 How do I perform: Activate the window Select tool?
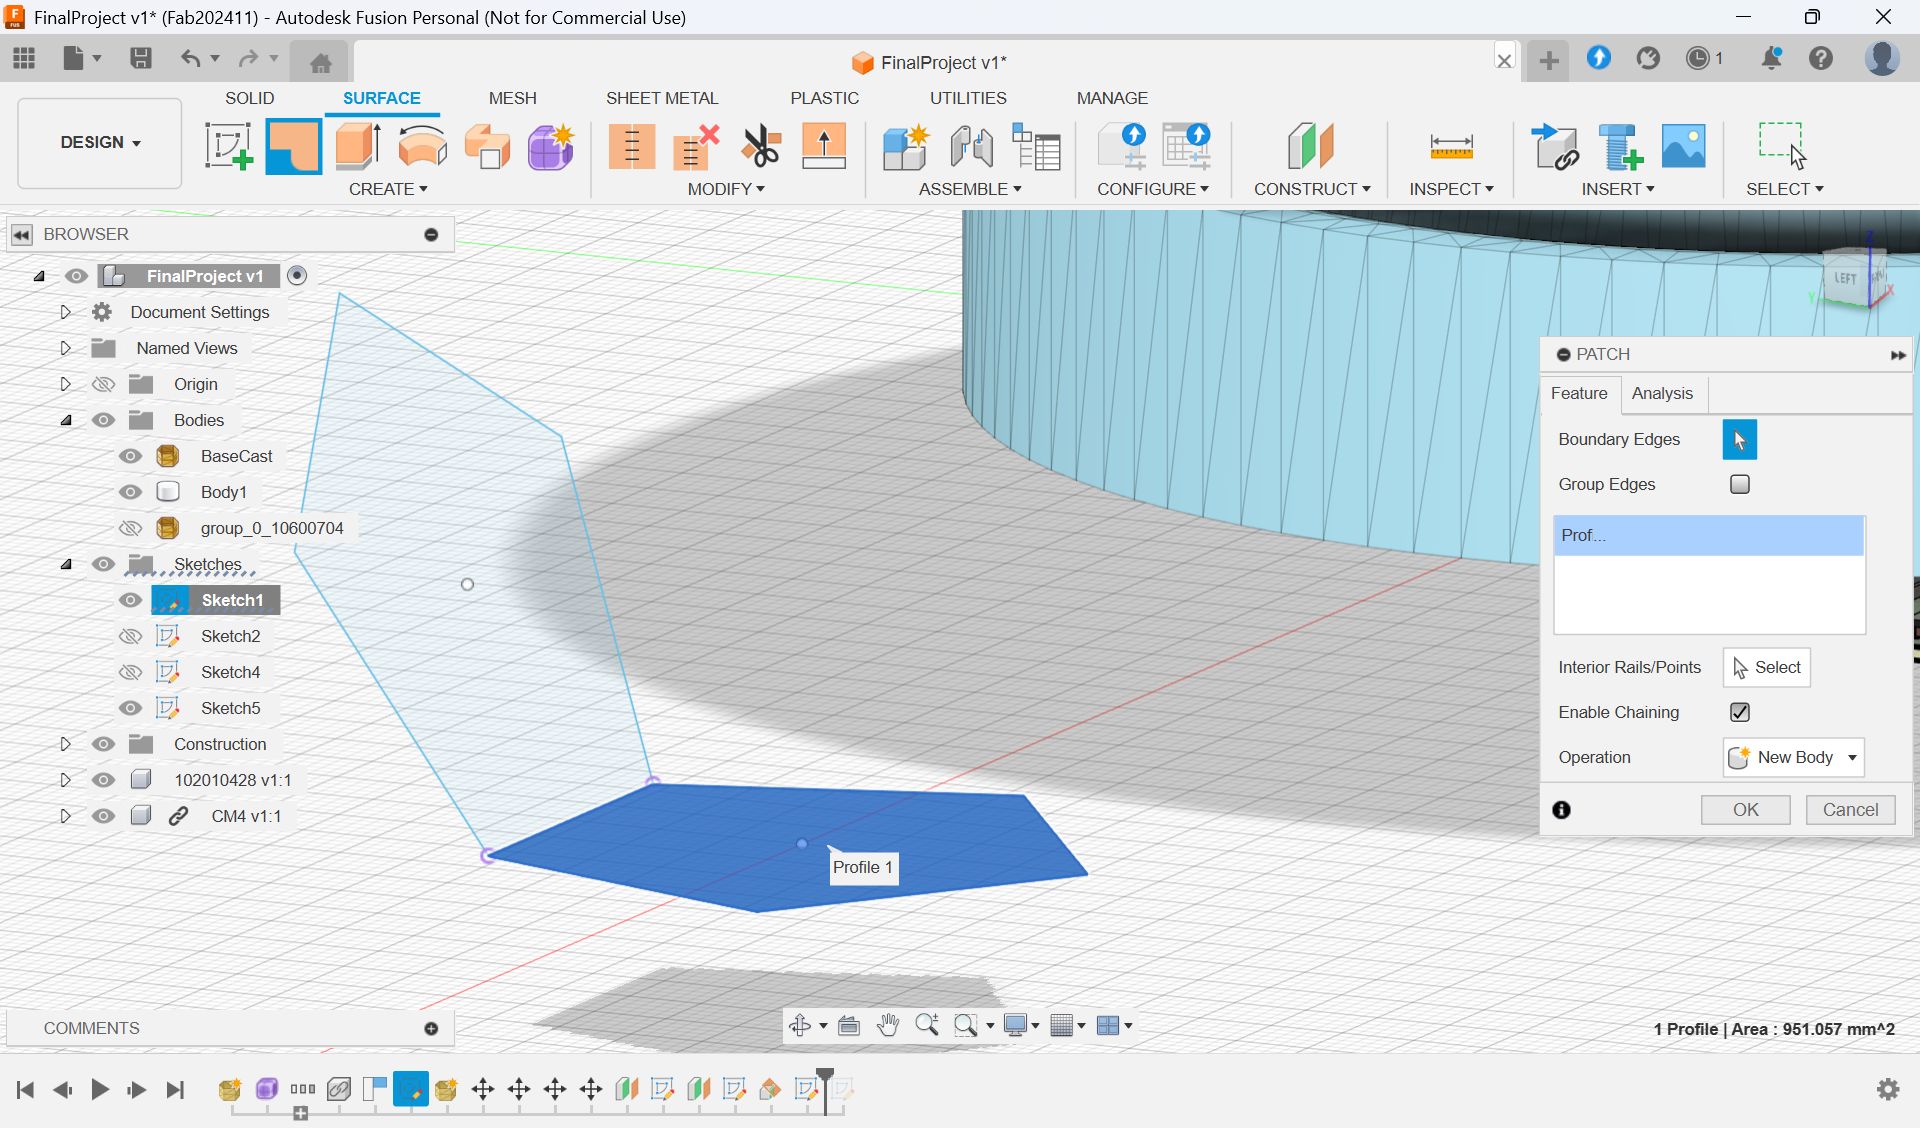click(1783, 147)
